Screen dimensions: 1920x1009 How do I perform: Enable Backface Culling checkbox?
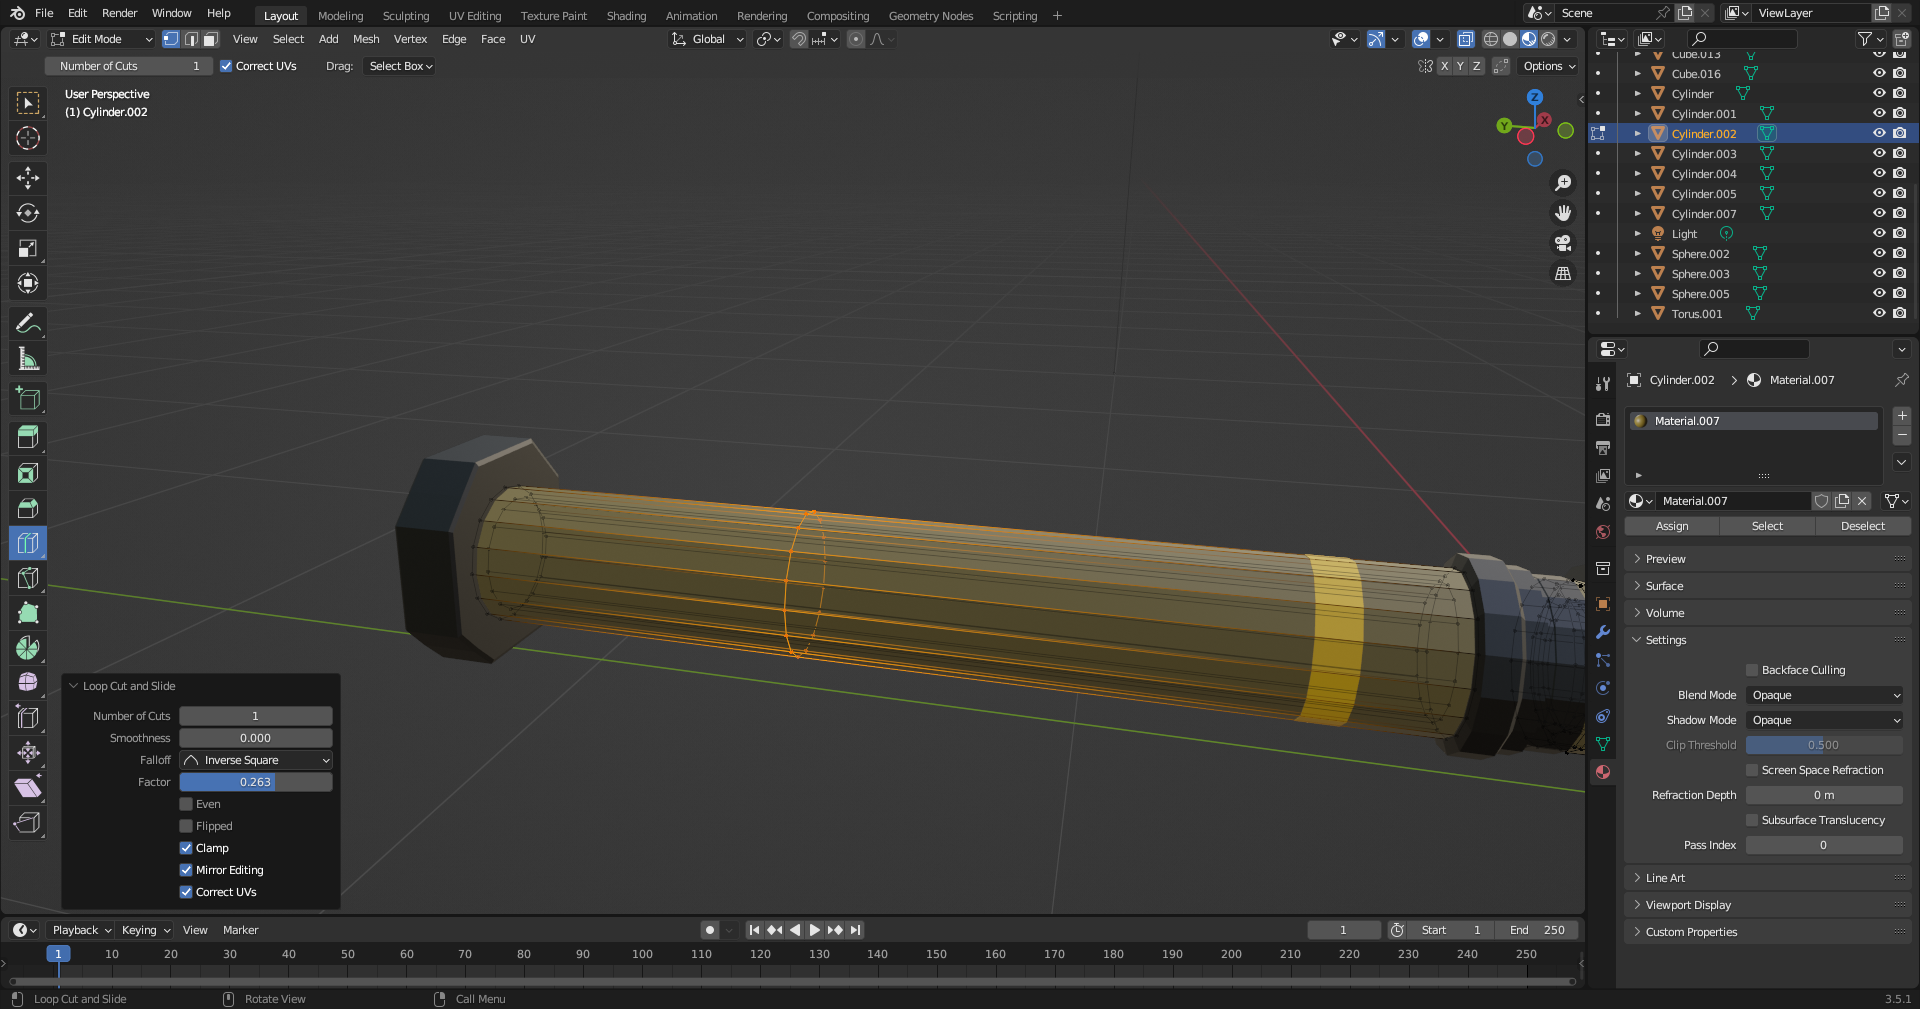click(x=1752, y=670)
